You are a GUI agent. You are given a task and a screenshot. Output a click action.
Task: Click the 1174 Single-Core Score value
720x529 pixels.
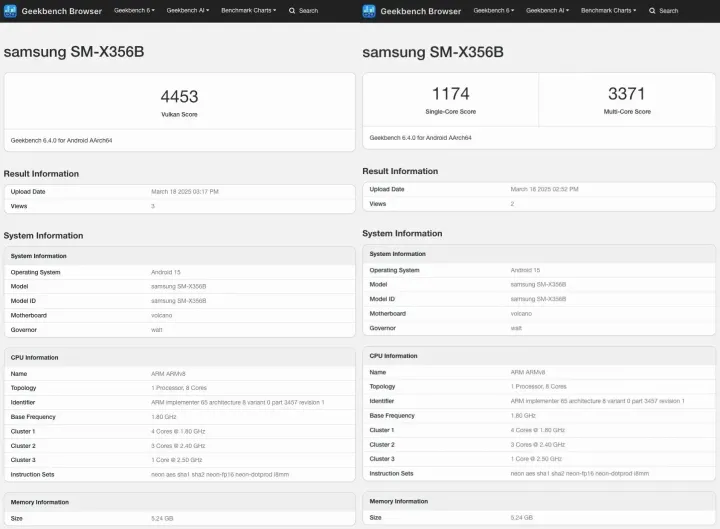coord(450,94)
